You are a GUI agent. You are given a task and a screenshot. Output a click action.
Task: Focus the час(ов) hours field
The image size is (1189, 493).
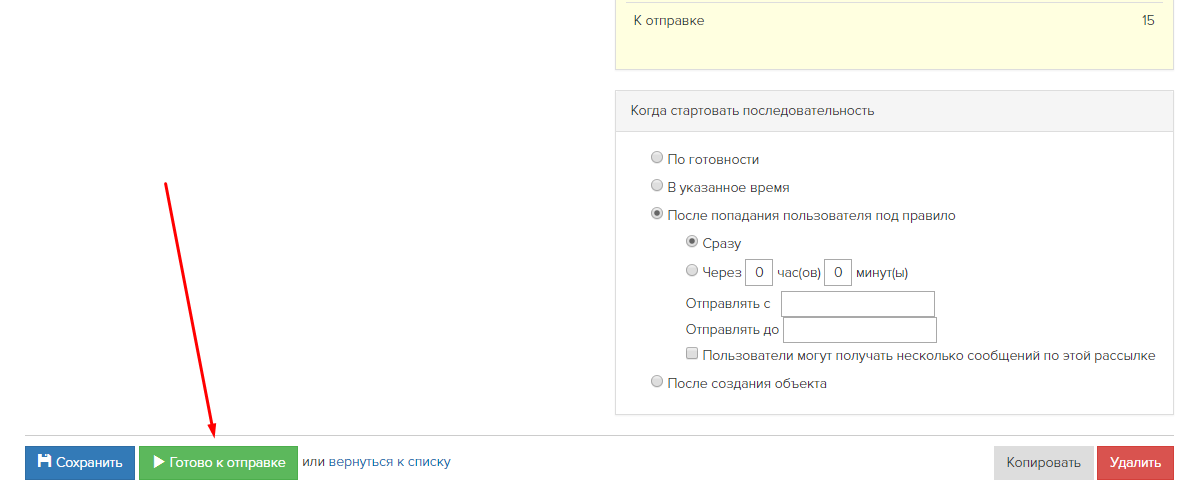point(759,272)
